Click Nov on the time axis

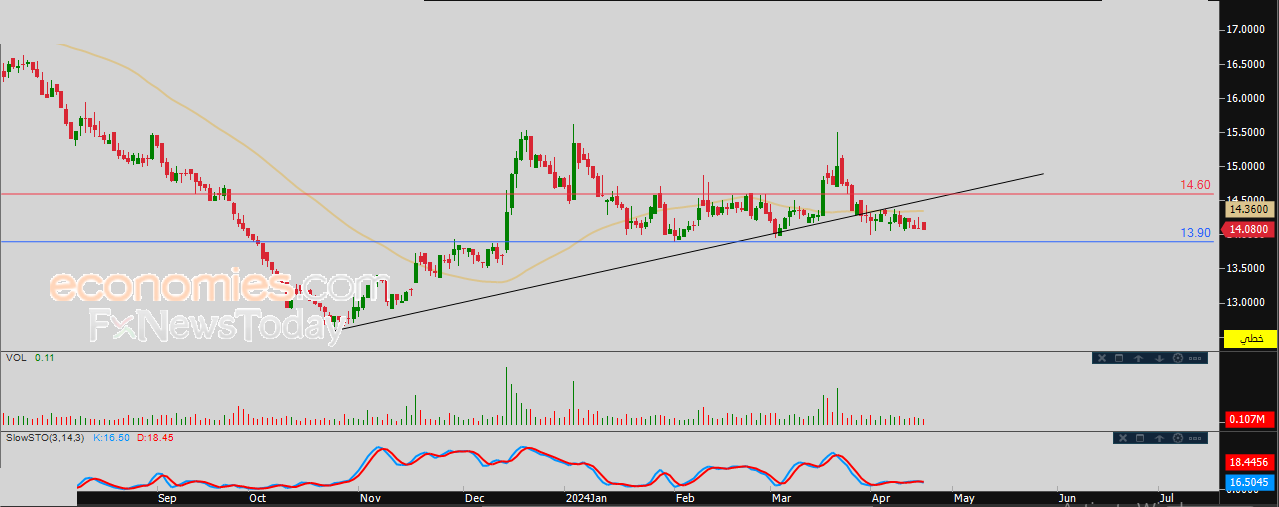370,497
